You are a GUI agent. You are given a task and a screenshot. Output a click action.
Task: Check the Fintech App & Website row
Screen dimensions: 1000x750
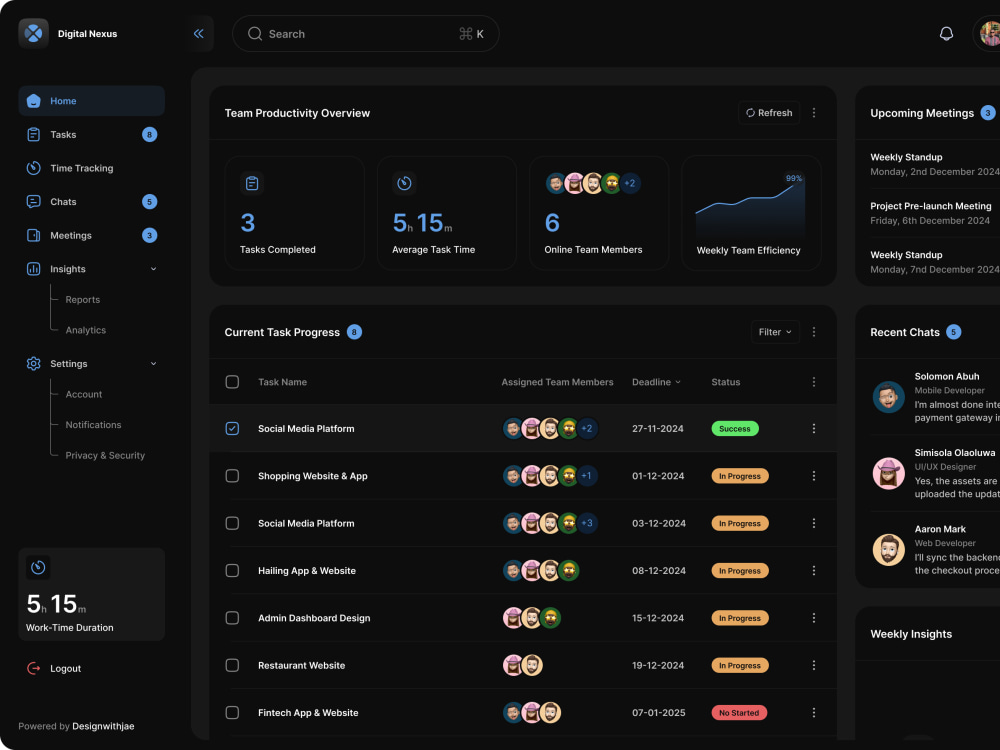point(232,713)
